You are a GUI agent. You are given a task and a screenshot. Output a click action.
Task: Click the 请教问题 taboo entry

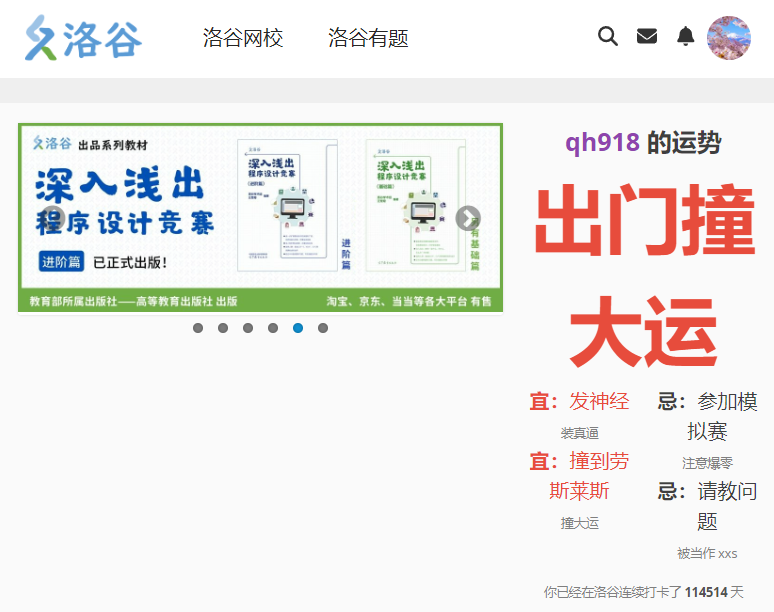click(707, 506)
